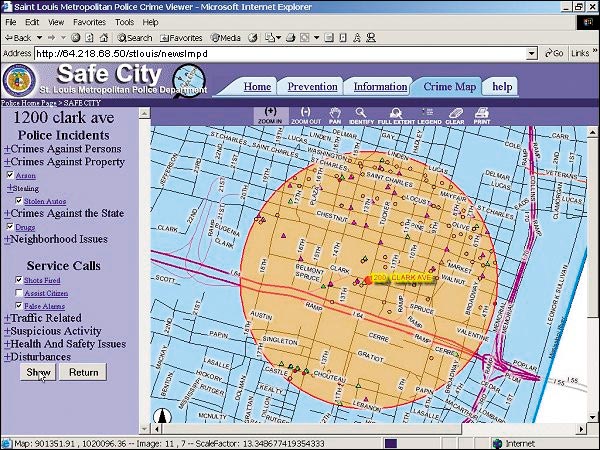Click the Go button beside address bar
600x450 pixels.
[554, 53]
